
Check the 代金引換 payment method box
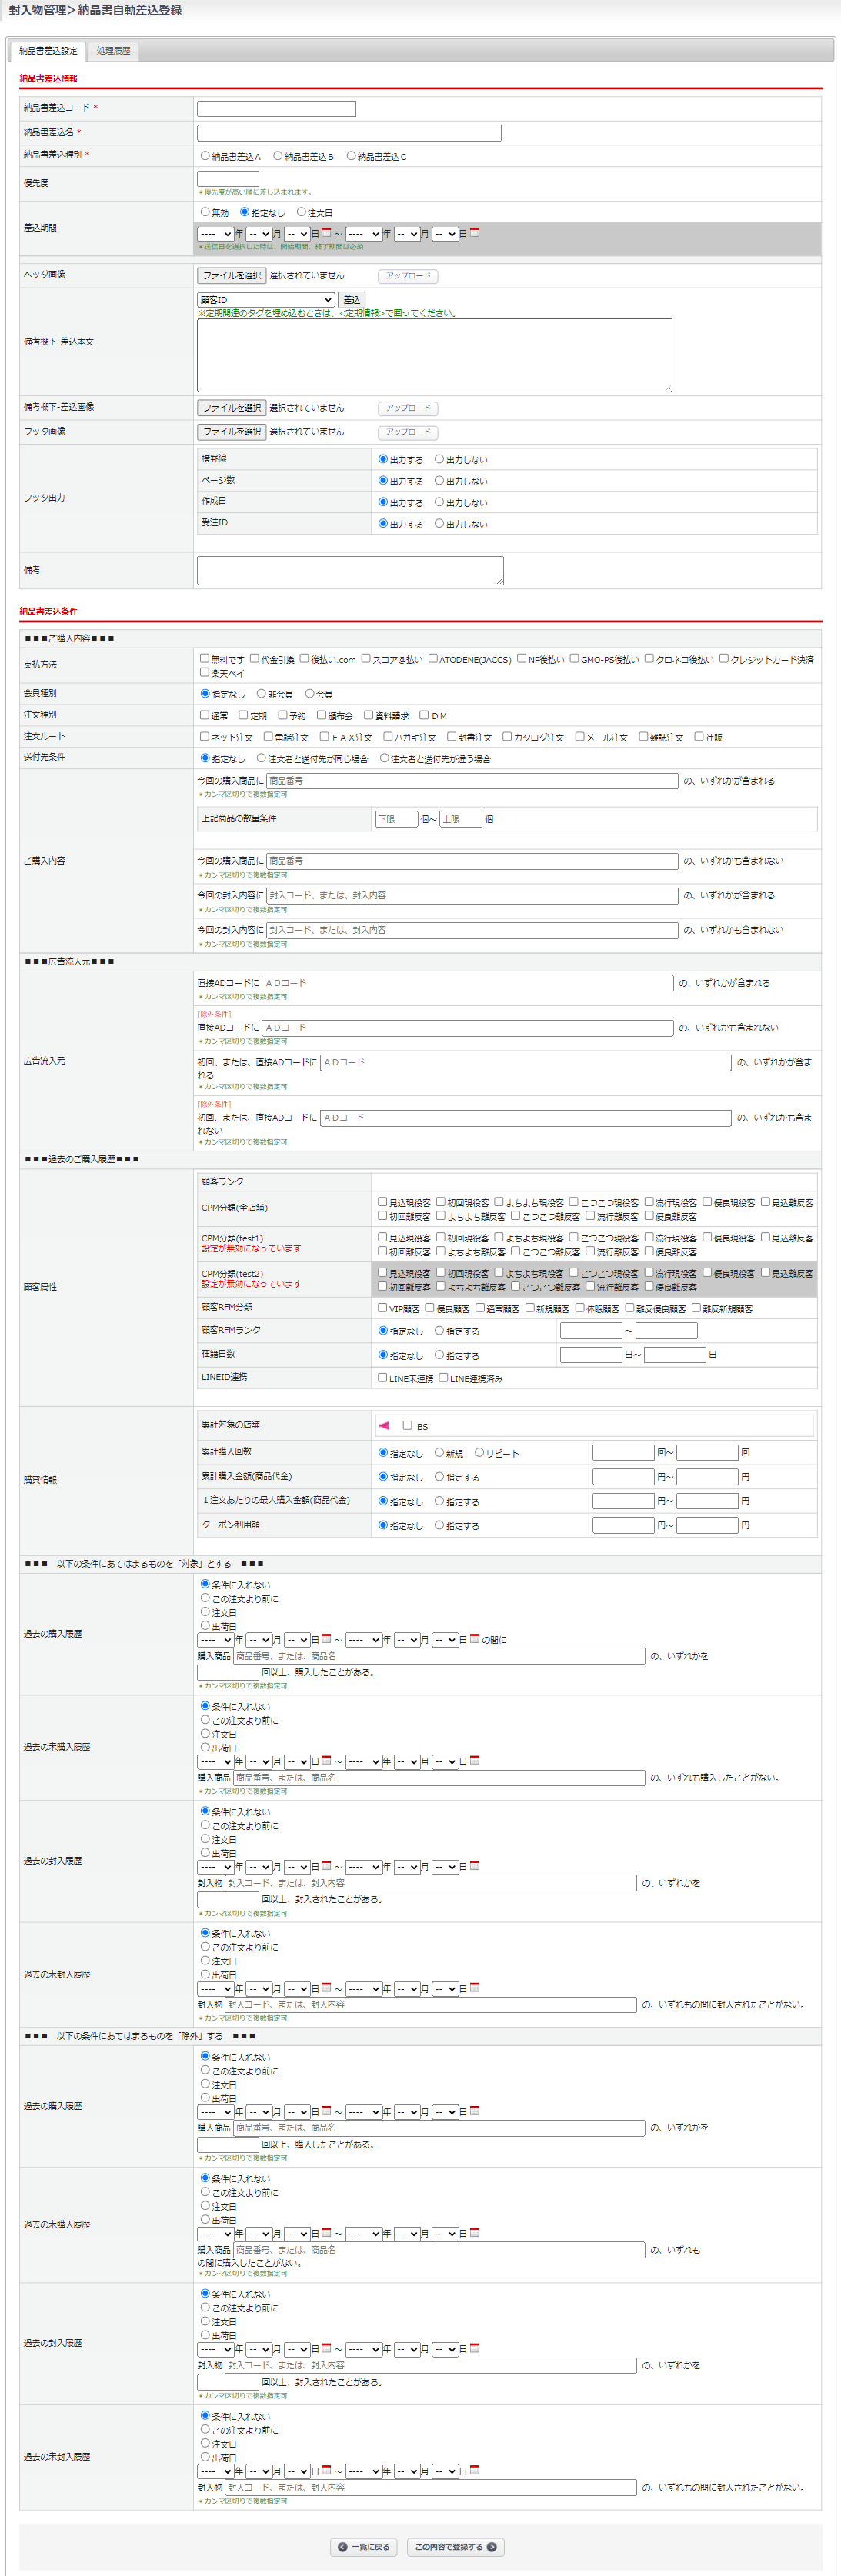[x=254, y=659]
